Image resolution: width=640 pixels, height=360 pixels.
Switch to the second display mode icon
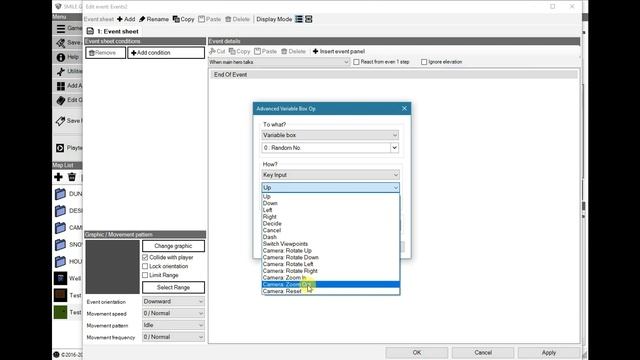coord(309,19)
